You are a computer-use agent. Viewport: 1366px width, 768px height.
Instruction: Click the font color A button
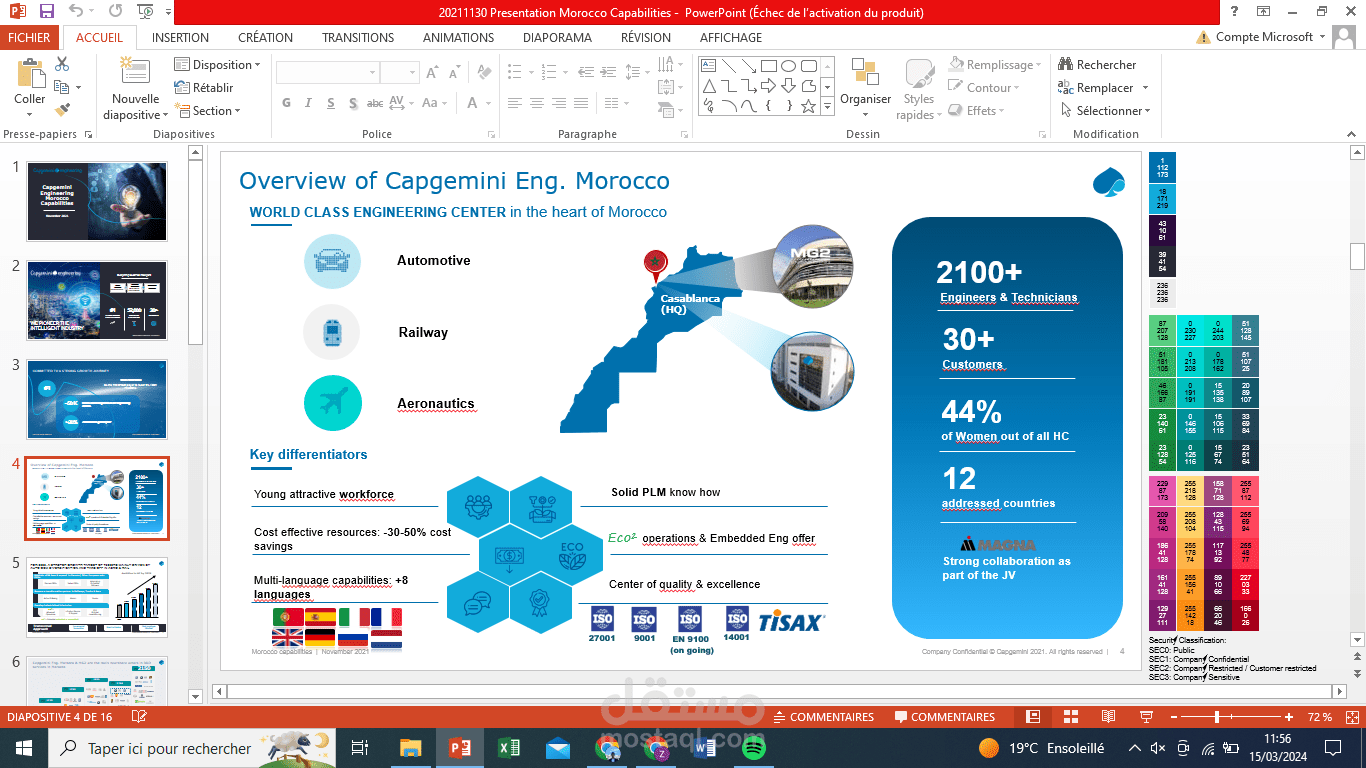tap(470, 103)
